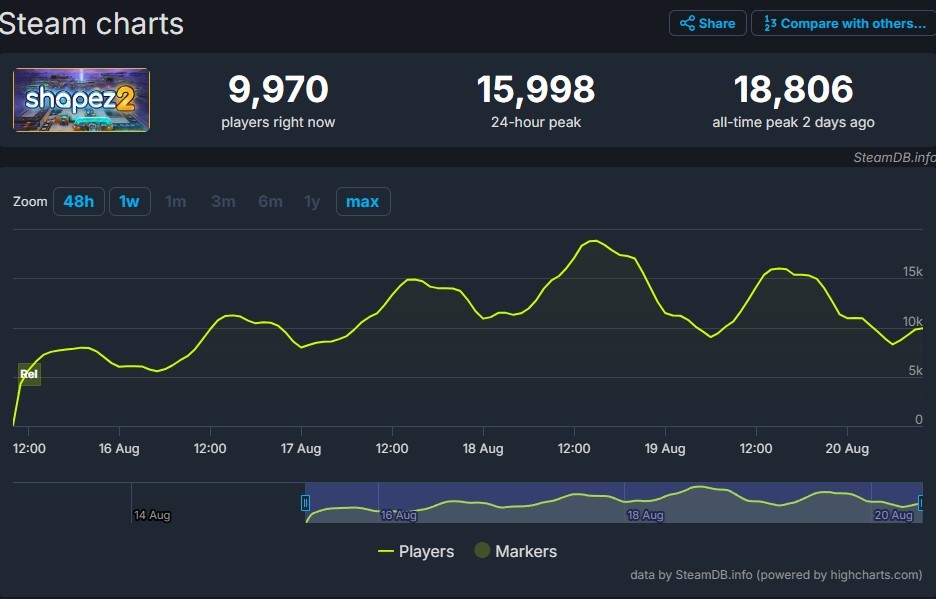Grab the left navigator range handle
Screen dimensions: 936x599
click(x=305, y=503)
